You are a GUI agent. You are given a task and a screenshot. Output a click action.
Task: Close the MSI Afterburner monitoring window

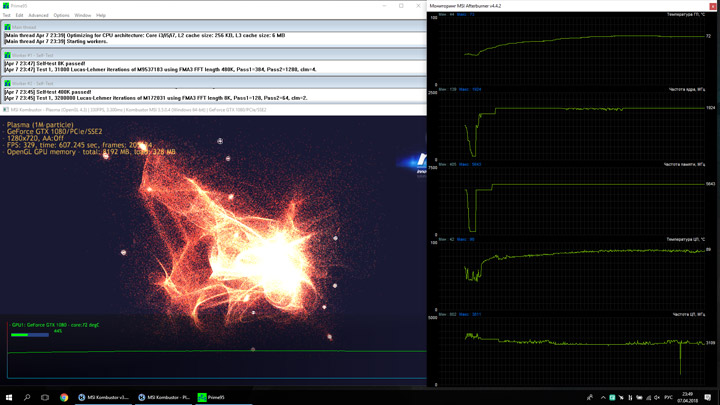713,6
